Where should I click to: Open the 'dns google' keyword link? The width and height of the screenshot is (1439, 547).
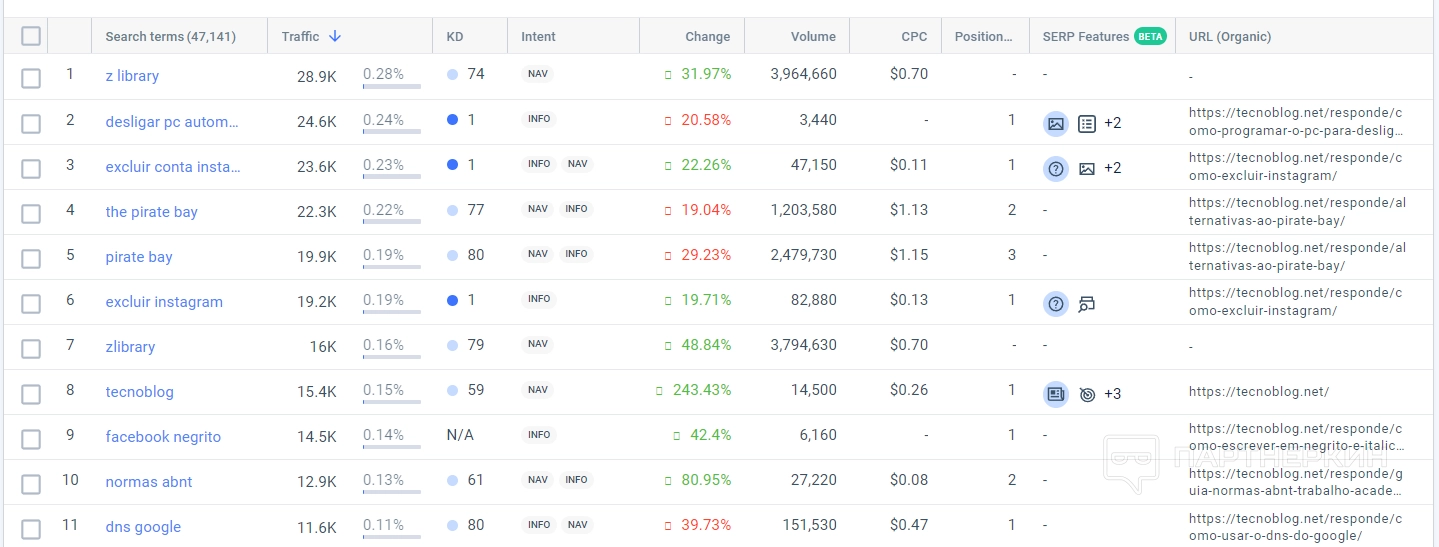coord(143,527)
